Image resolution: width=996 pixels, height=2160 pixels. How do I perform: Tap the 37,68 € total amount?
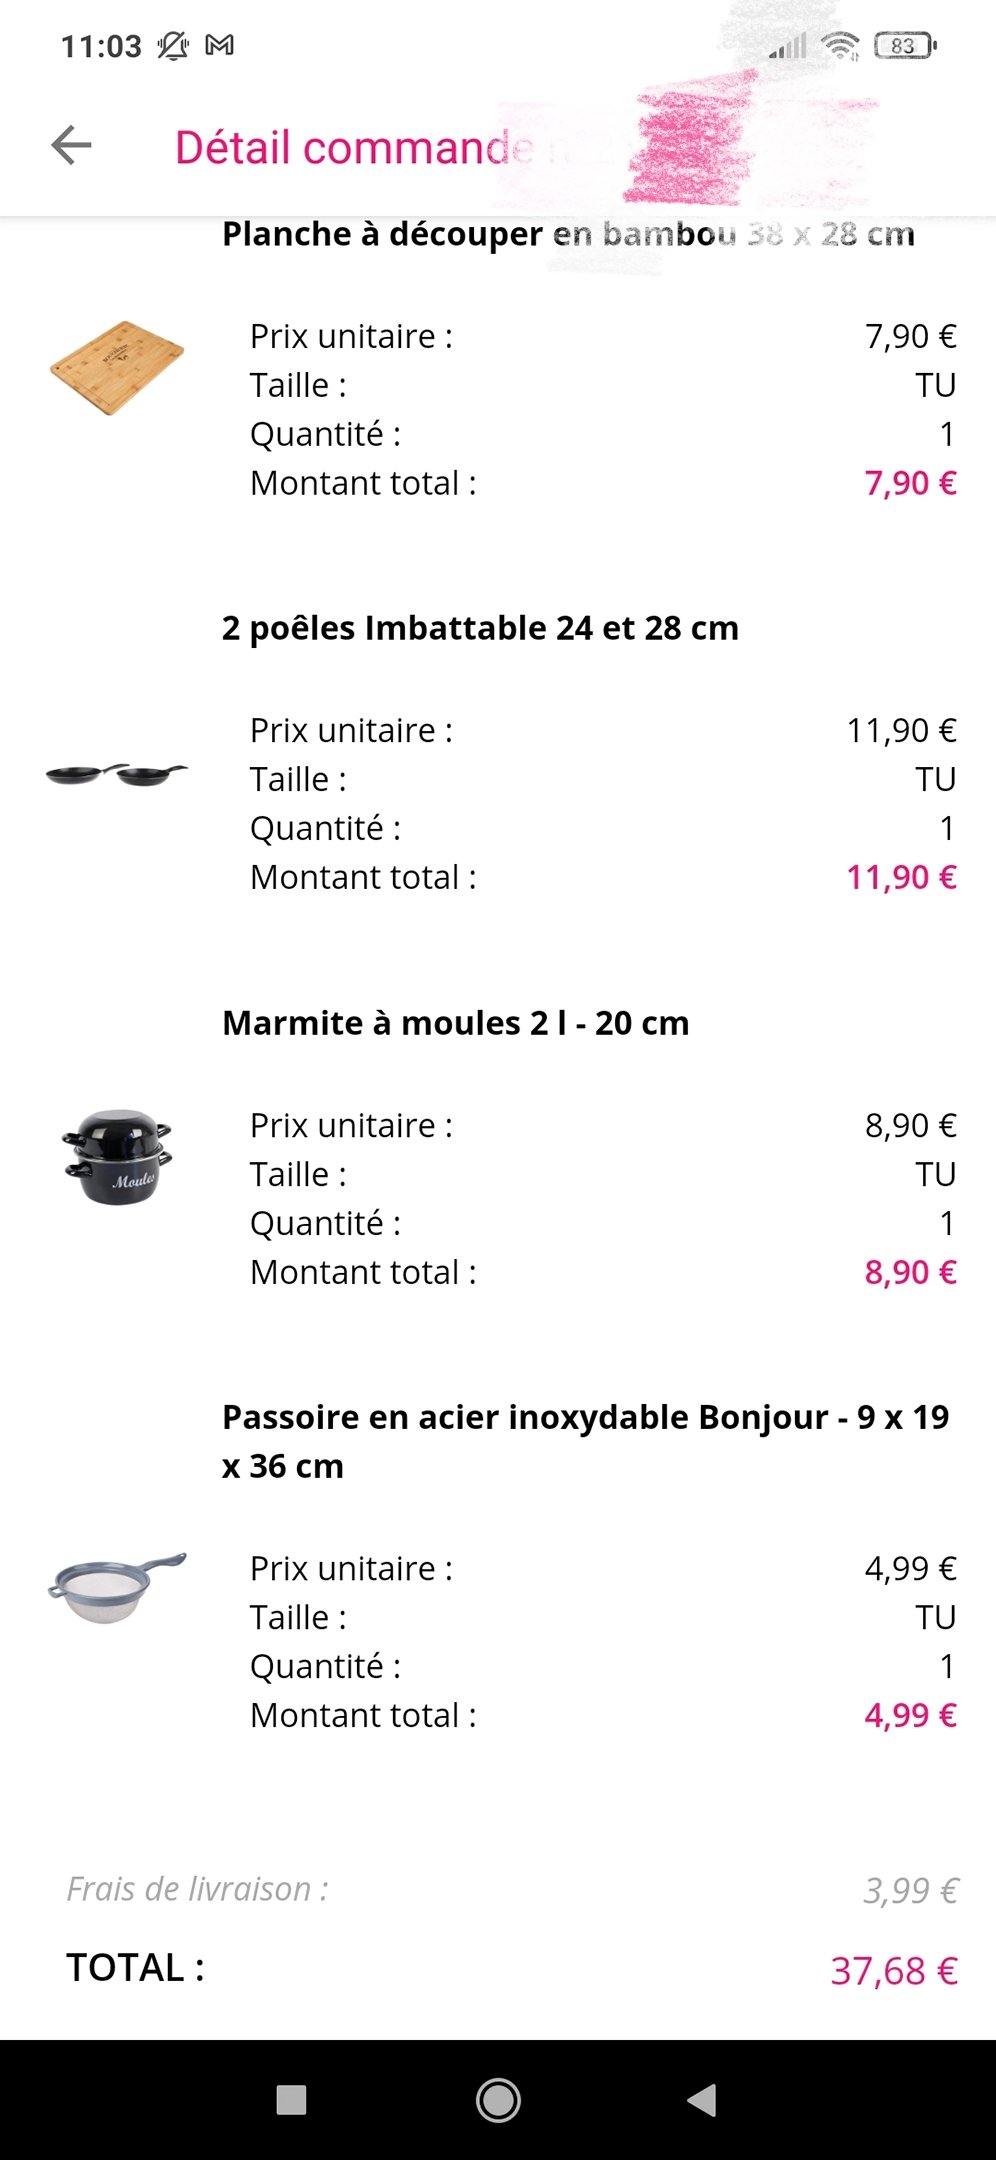893,1971
